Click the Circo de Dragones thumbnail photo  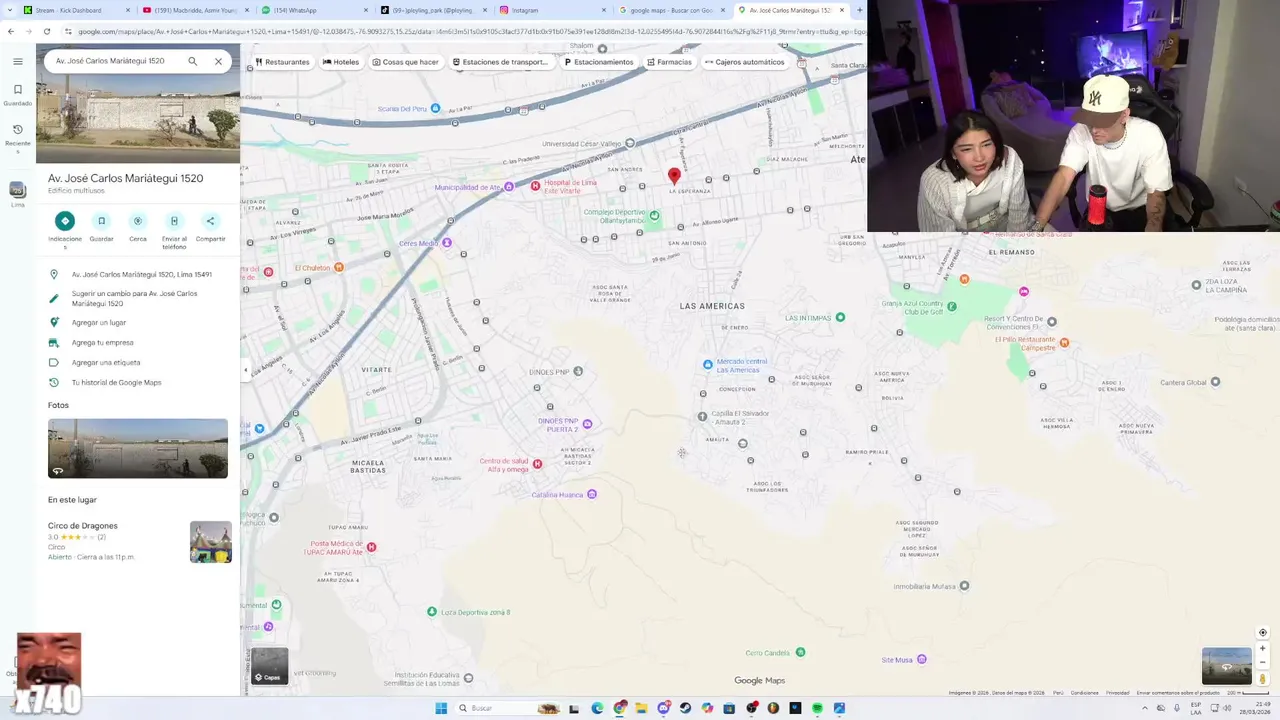pyautogui.click(x=211, y=542)
